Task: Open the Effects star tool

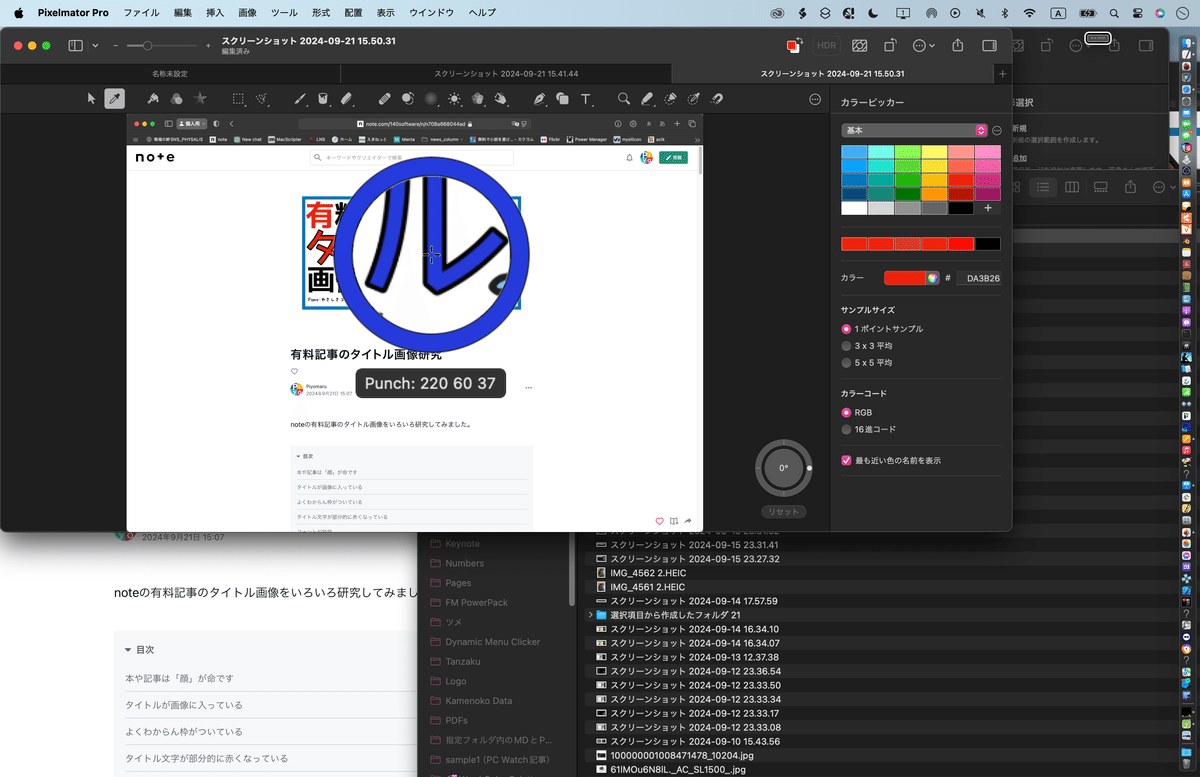Action: [200, 98]
